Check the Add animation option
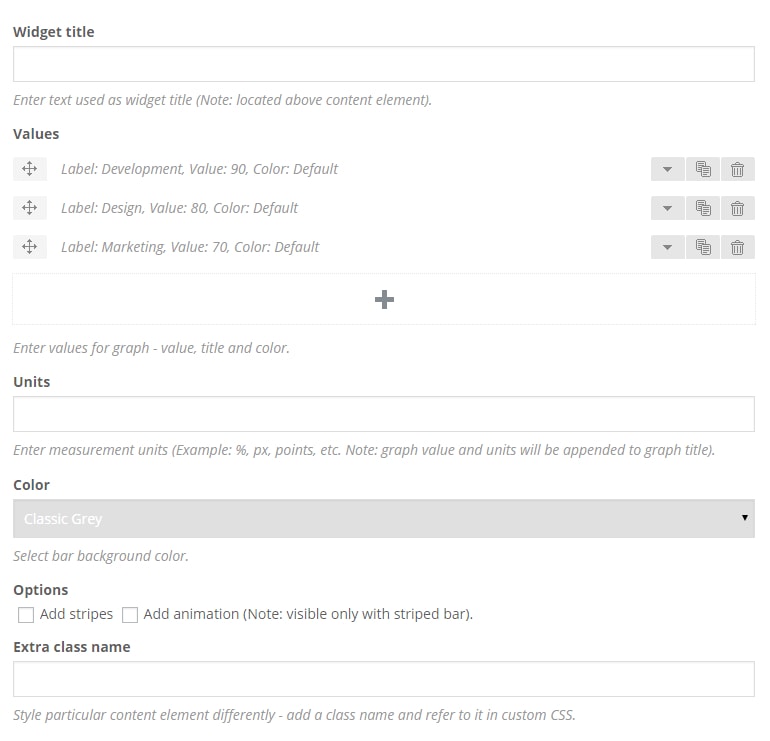 (x=130, y=614)
